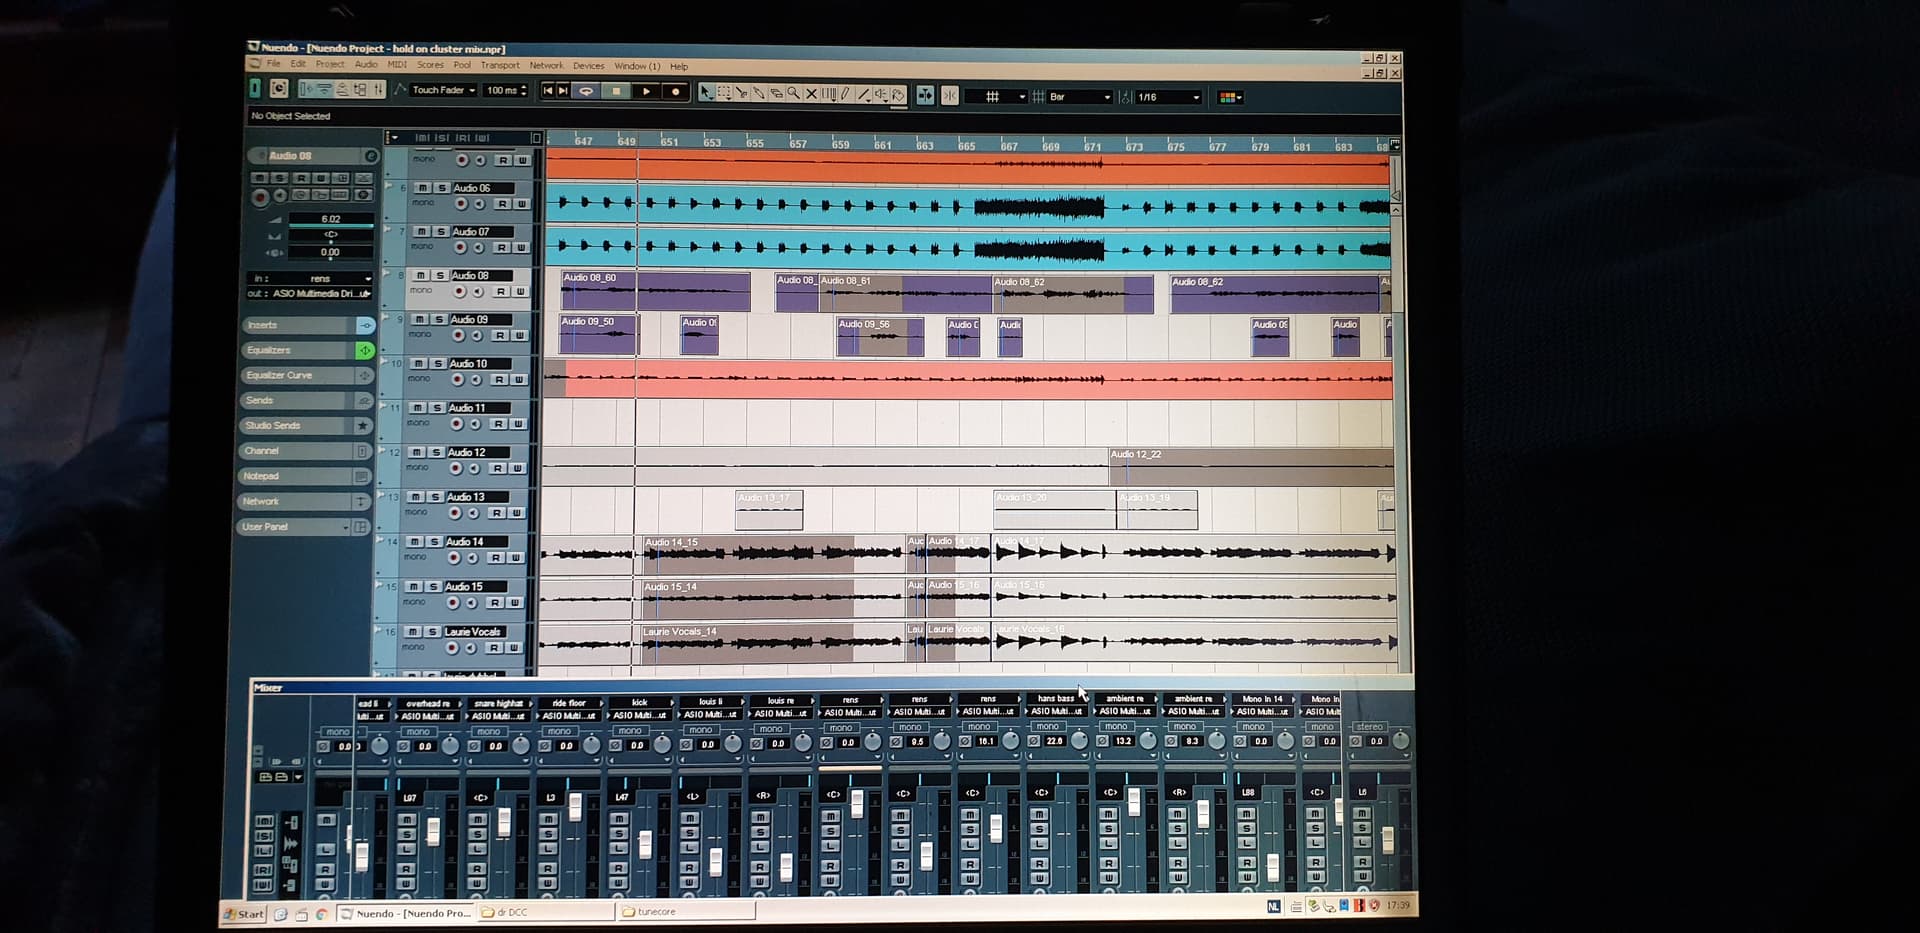This screenshot has height=933, width=1920.
Task: Open the Devices menu
Action: point(588,66)
